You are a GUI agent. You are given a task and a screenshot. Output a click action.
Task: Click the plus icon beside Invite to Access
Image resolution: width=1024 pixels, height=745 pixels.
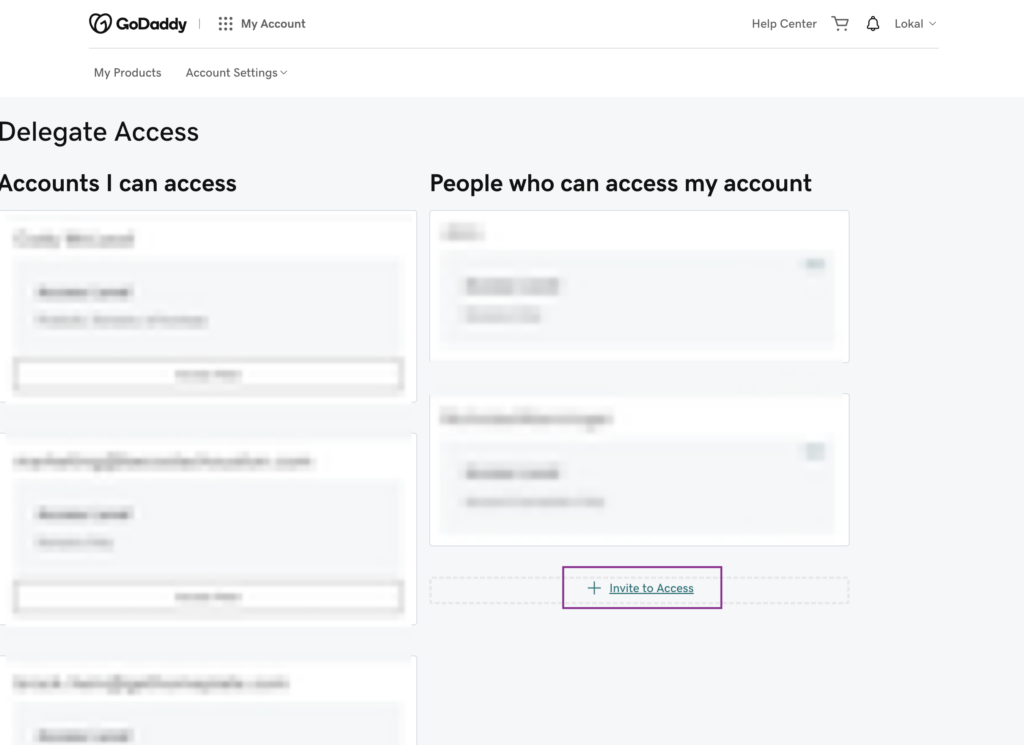pyautogui.click(x=594, y=588)
